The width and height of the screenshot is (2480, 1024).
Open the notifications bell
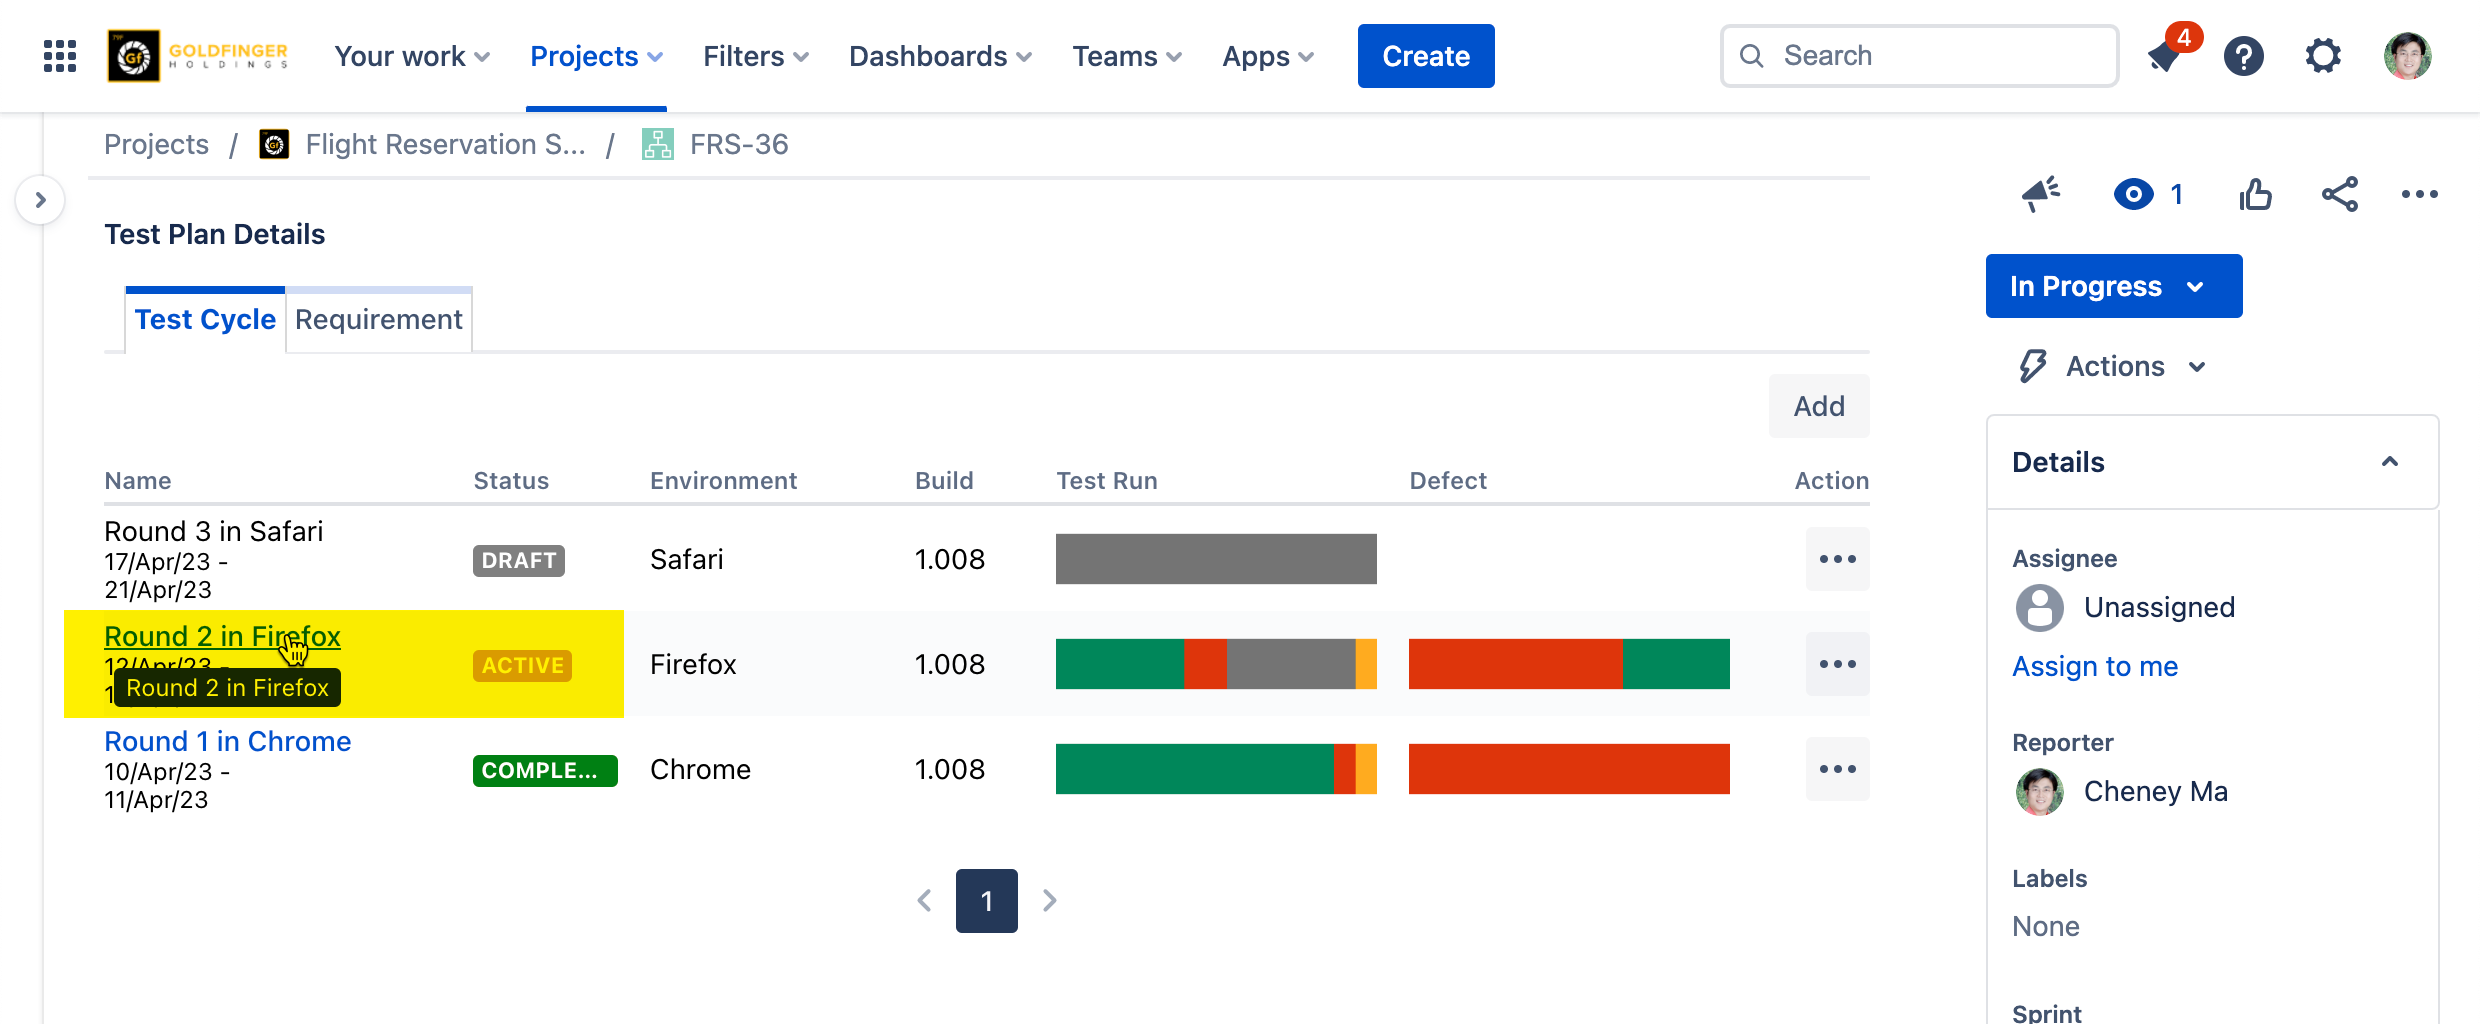tap(2165, 56)
